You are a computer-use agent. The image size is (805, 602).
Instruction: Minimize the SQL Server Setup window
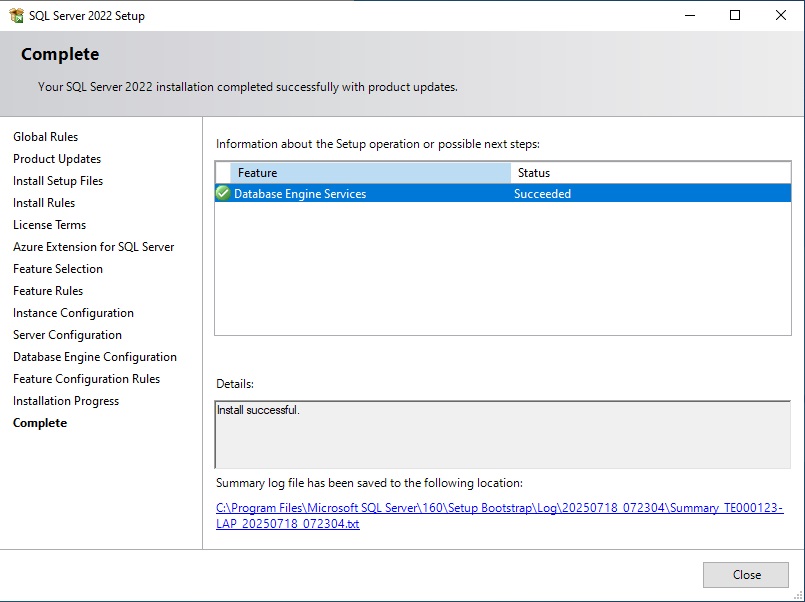click(689, 15)
